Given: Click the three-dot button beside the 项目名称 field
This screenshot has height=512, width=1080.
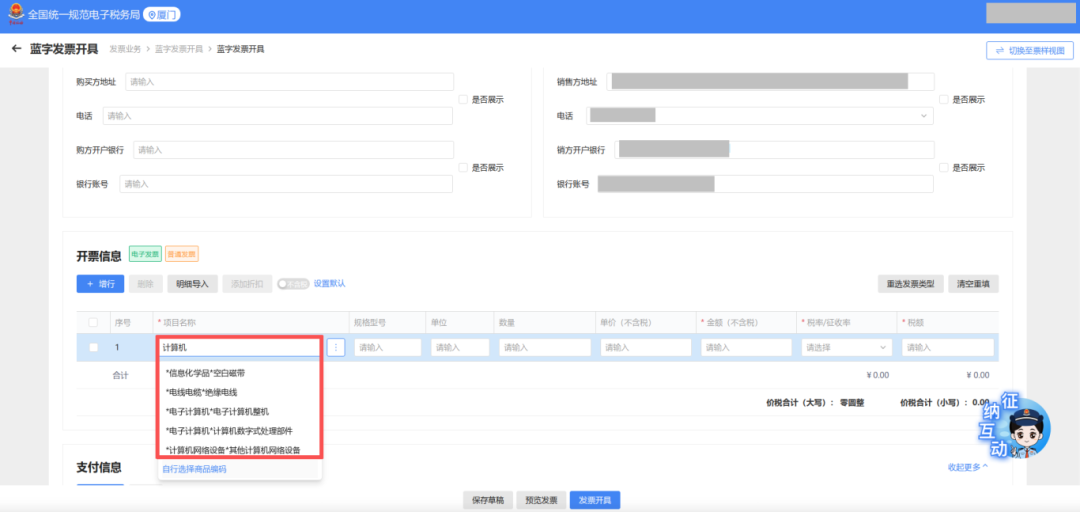Looking at the screenshot, I should tap(335, 348).
